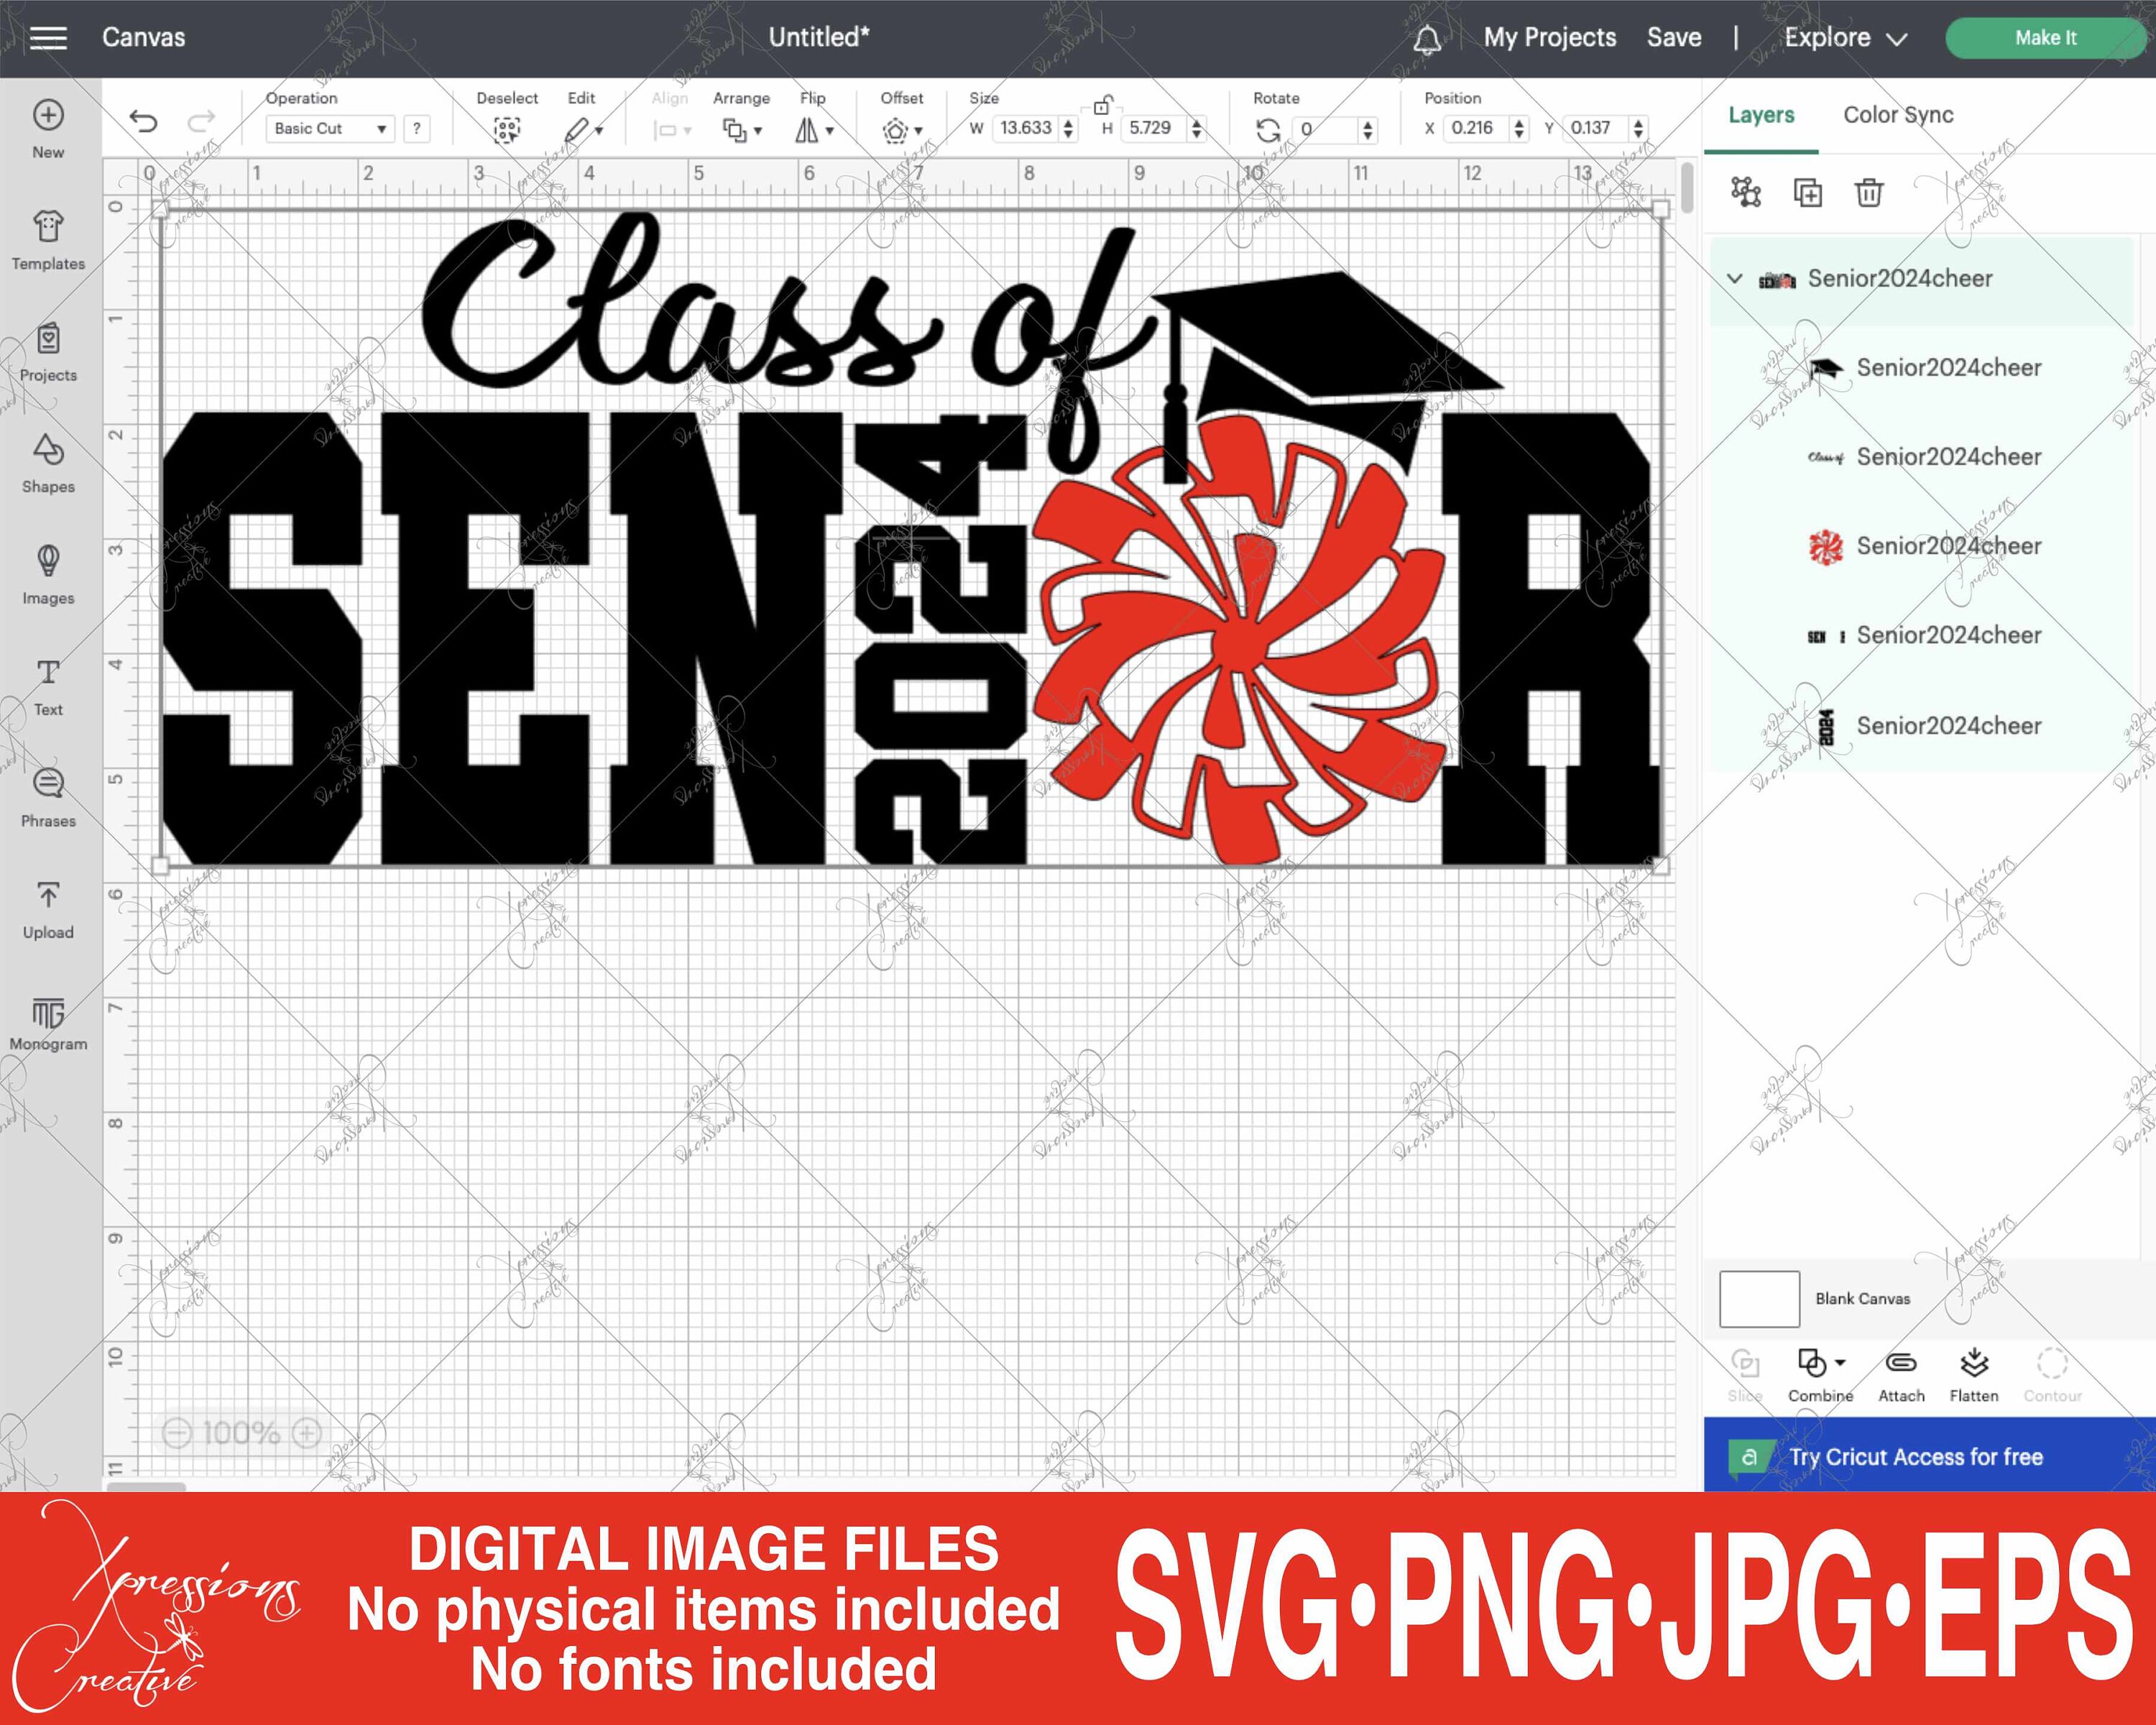Click the red pom-pom on the canvas
This screenshot has width=2156, height=1725.
click(1240, 640)
